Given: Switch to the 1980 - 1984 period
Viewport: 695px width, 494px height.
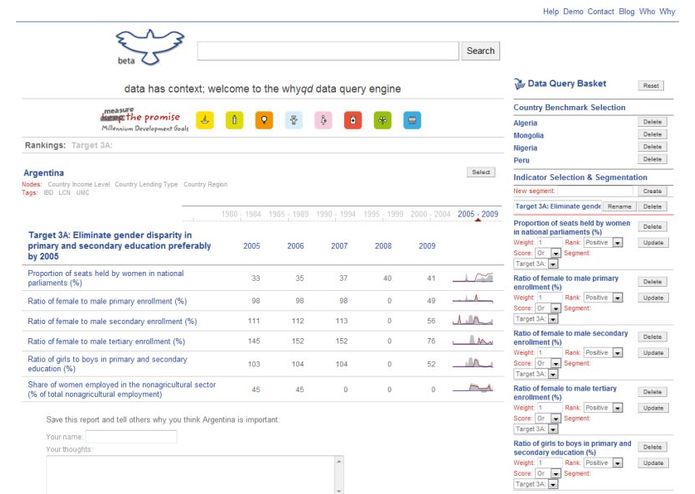Looking at the screenshot, I should click(x=241, y=214).
